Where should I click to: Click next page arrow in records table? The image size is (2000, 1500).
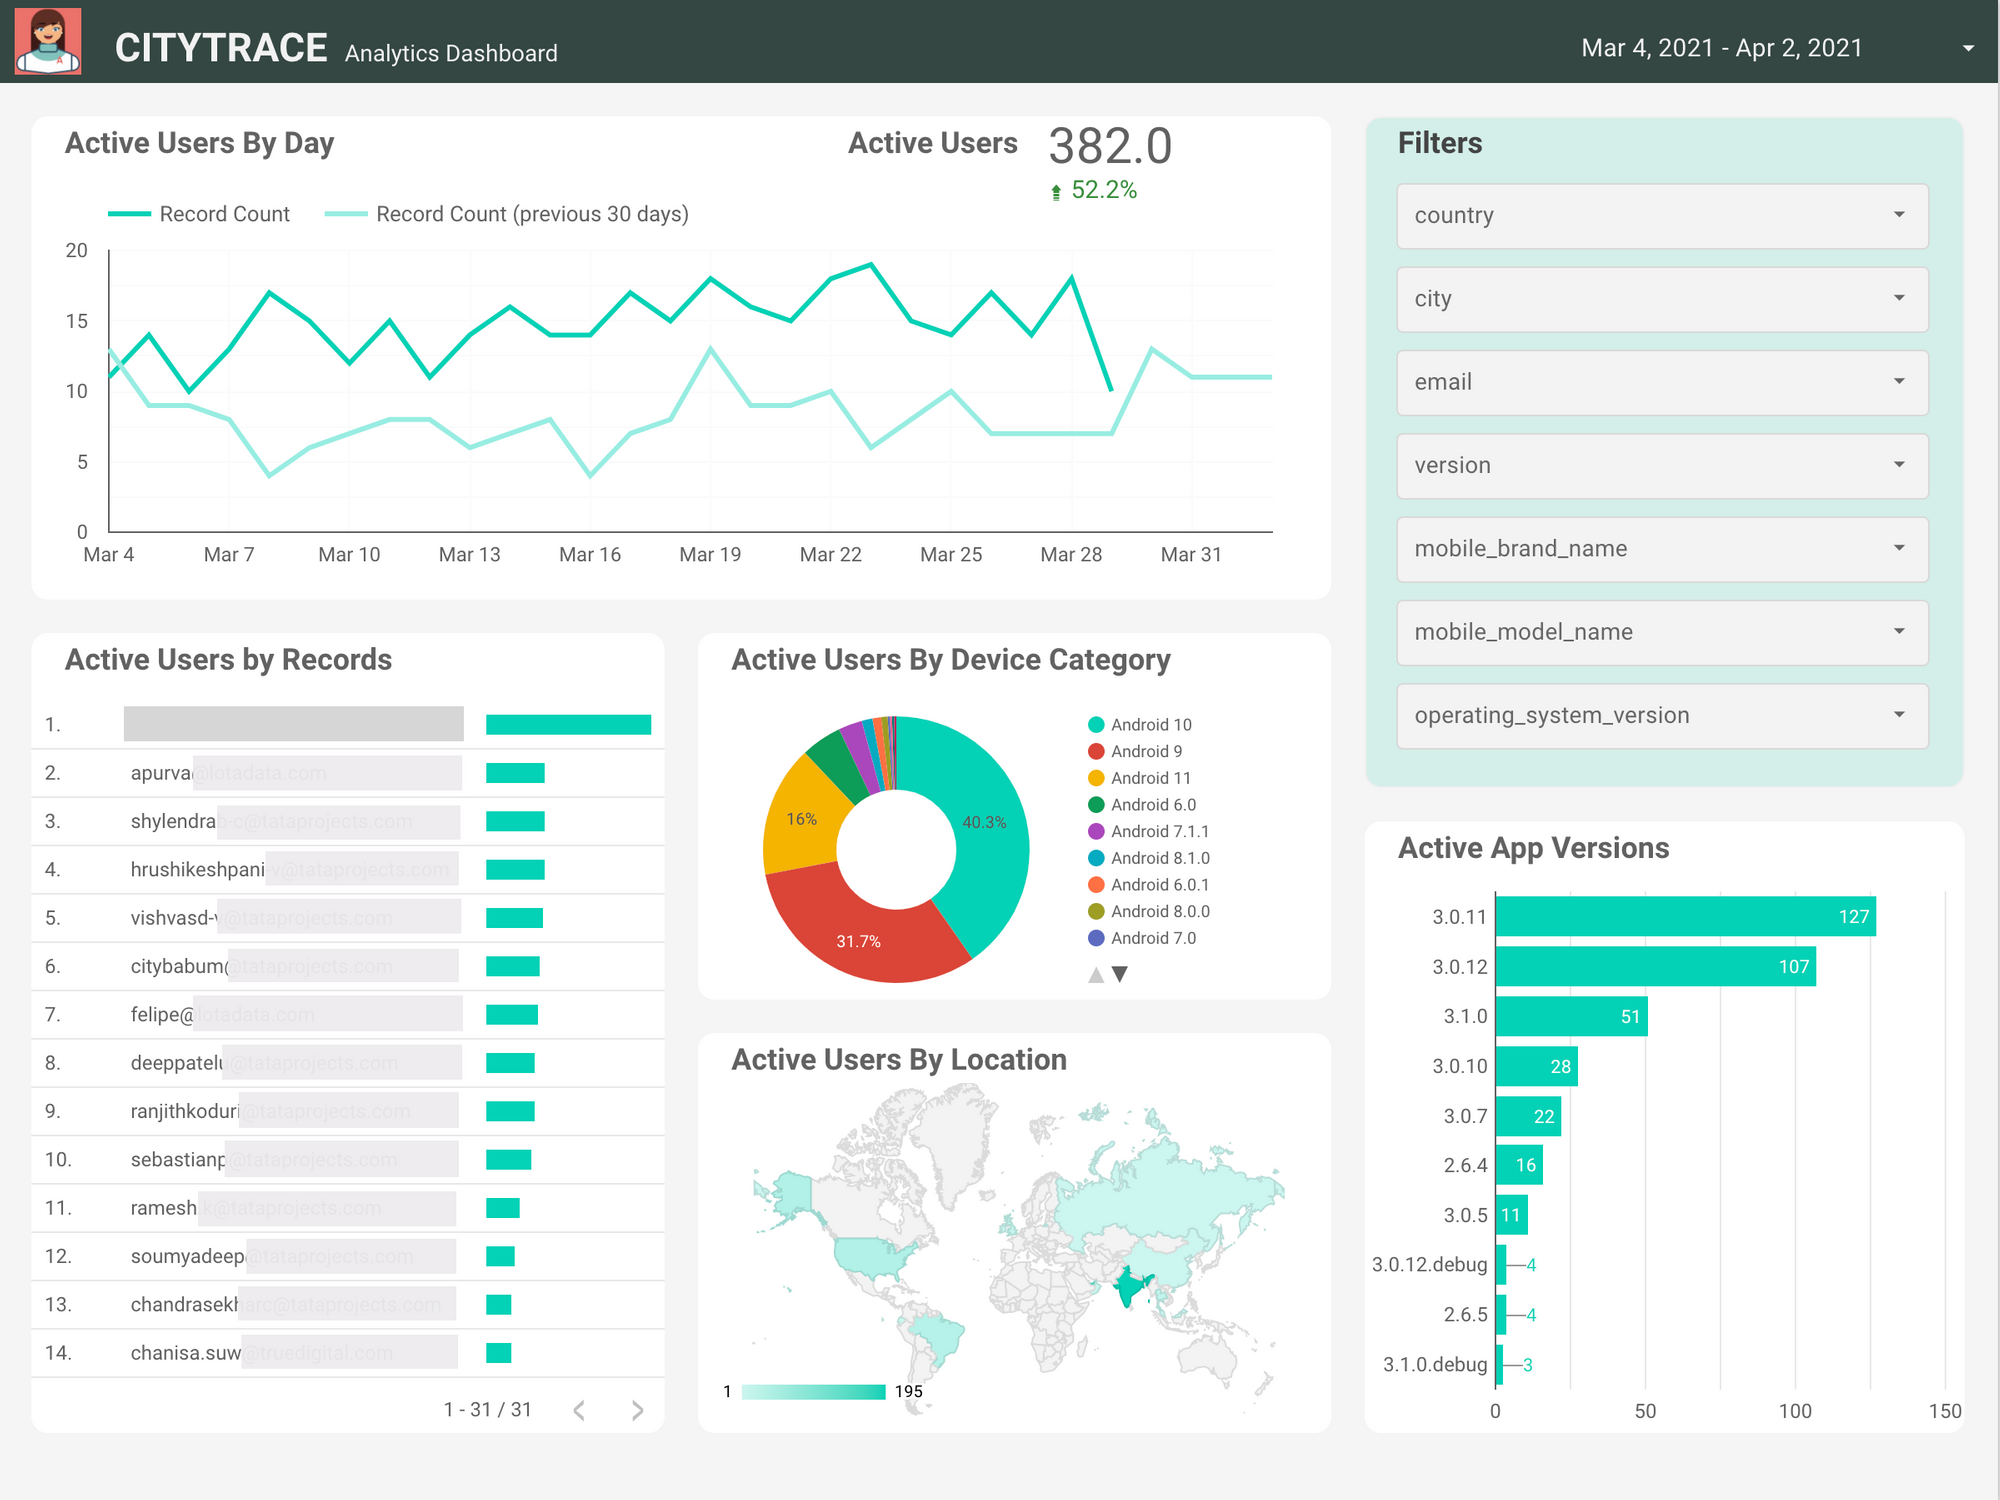pyautogui.click(x=637, y=1410)
